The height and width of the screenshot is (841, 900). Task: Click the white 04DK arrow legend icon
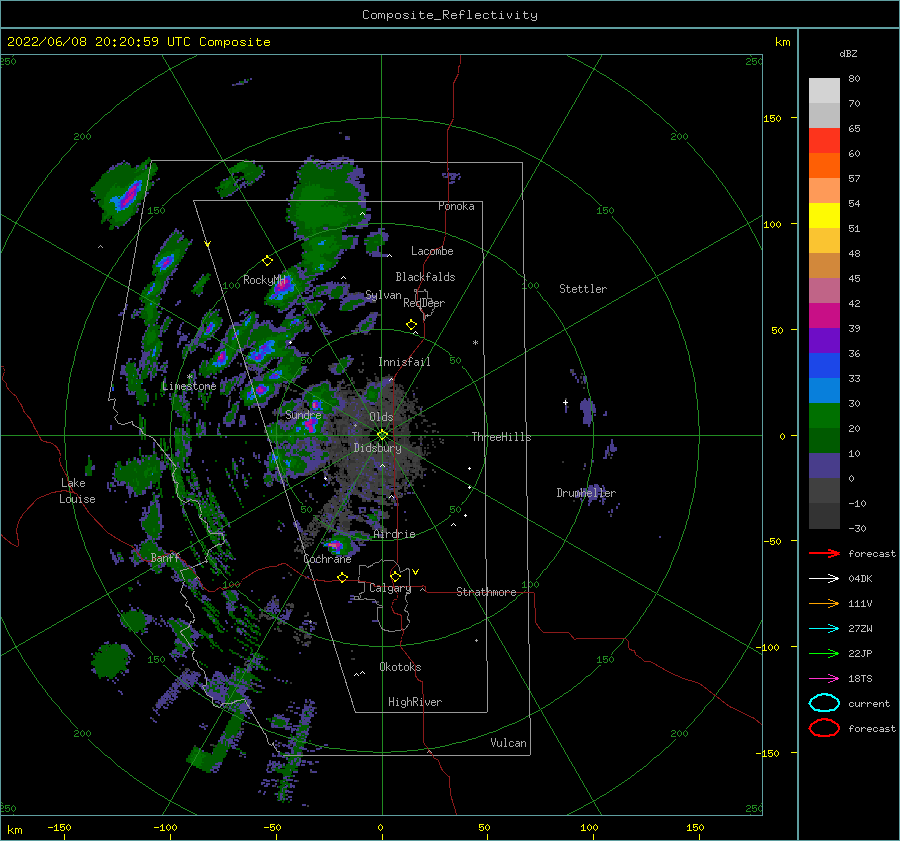[x=824, y=579]
